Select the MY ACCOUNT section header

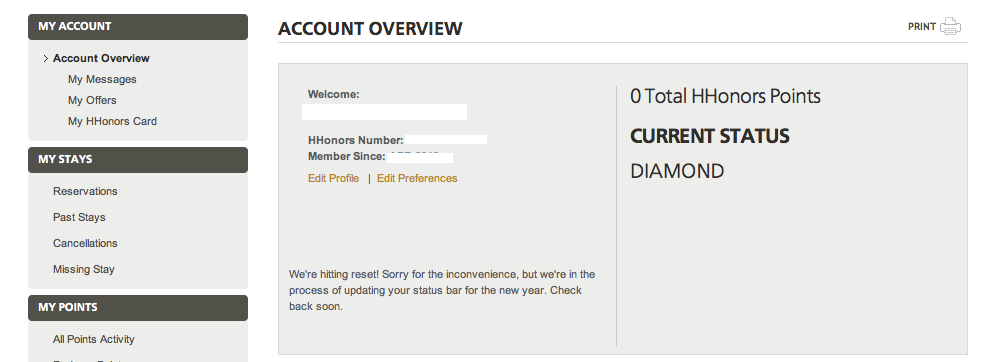138,27
